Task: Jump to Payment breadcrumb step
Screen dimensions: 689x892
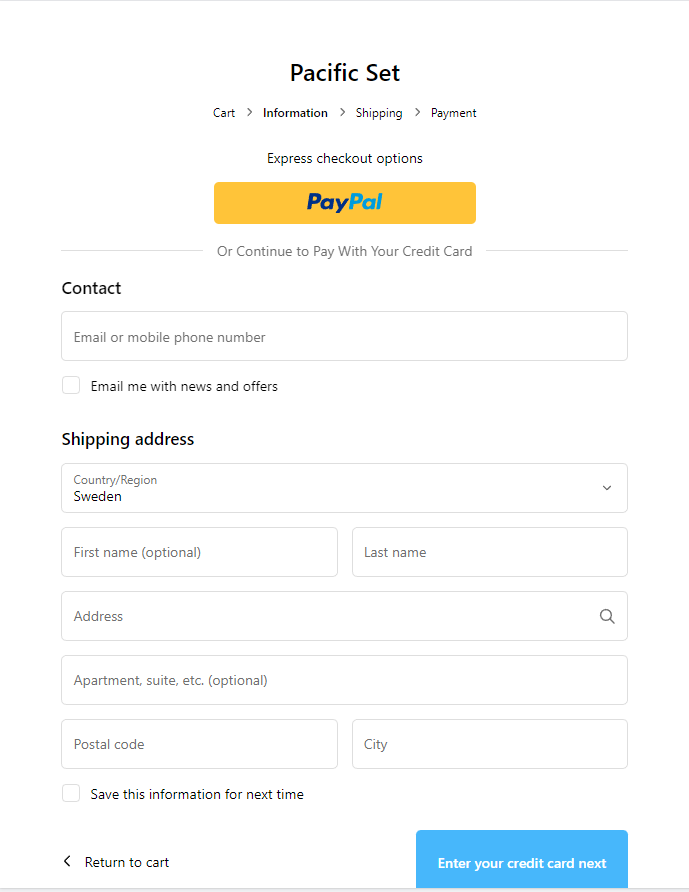Action: click(x=453, y=113)
